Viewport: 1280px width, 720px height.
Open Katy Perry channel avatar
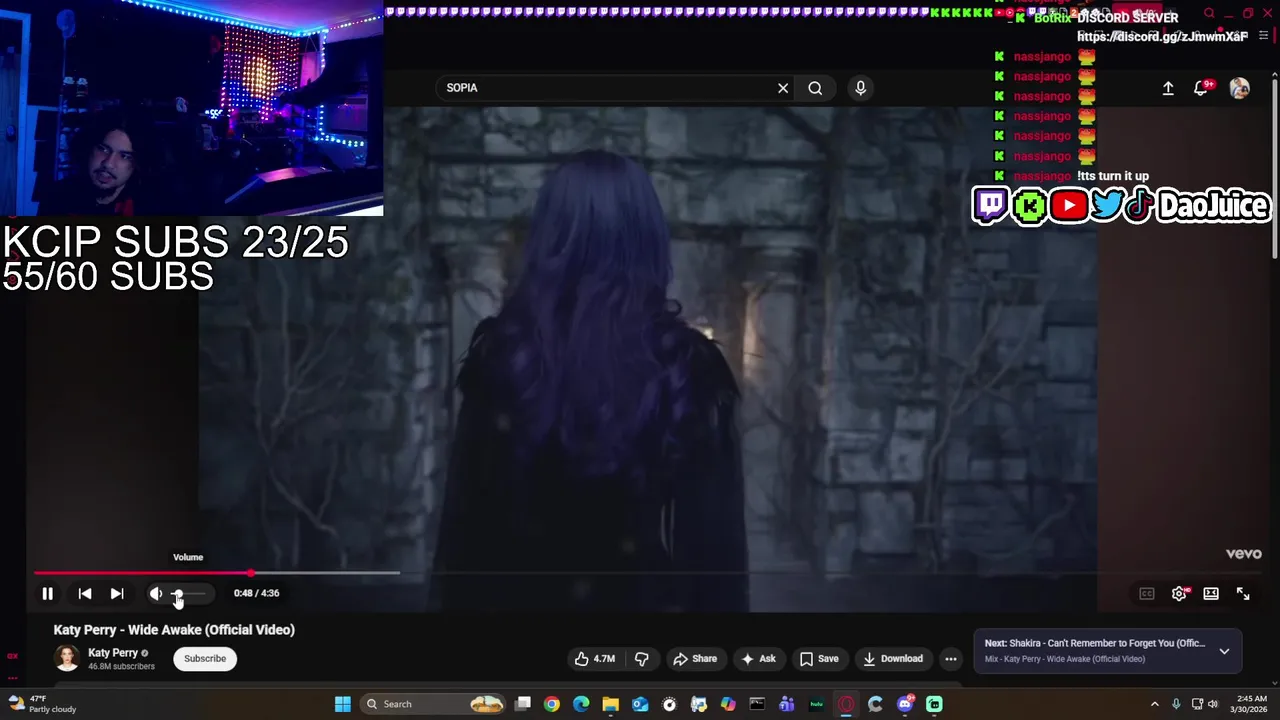click(67, 658)
